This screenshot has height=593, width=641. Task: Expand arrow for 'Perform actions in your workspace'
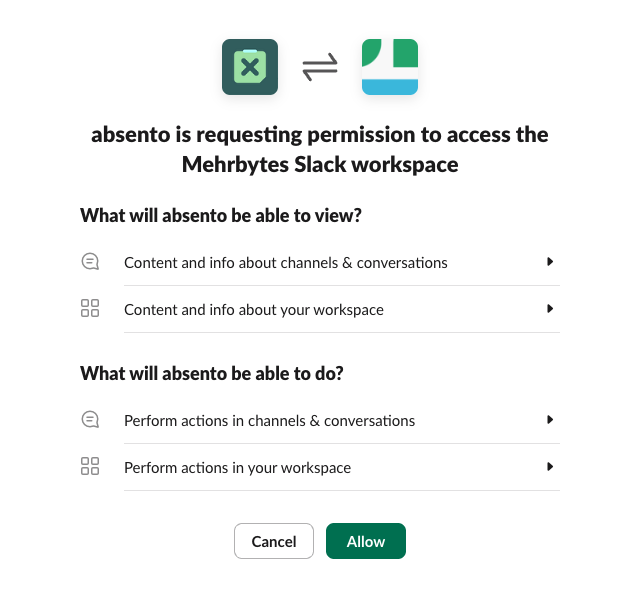[550, 467]
